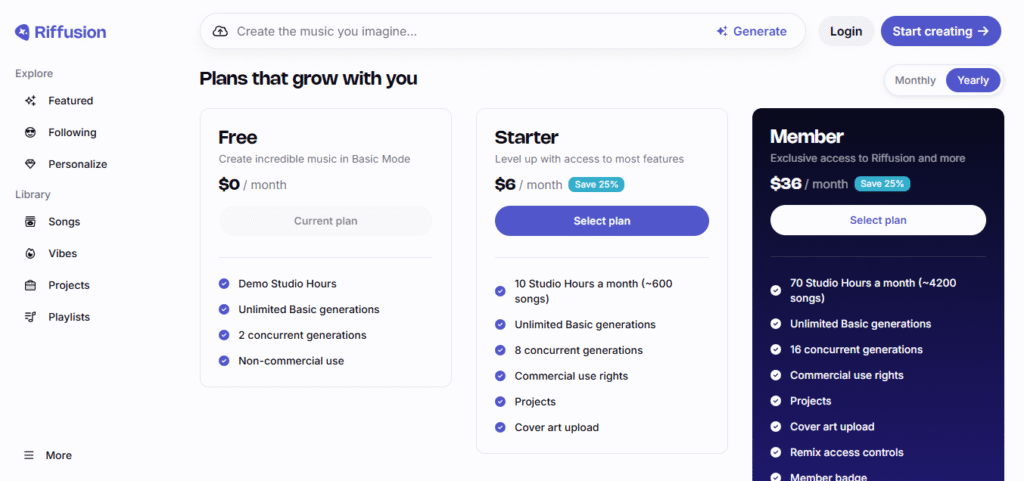Click the upload cloud icon in prompt bar

[220, 31]
